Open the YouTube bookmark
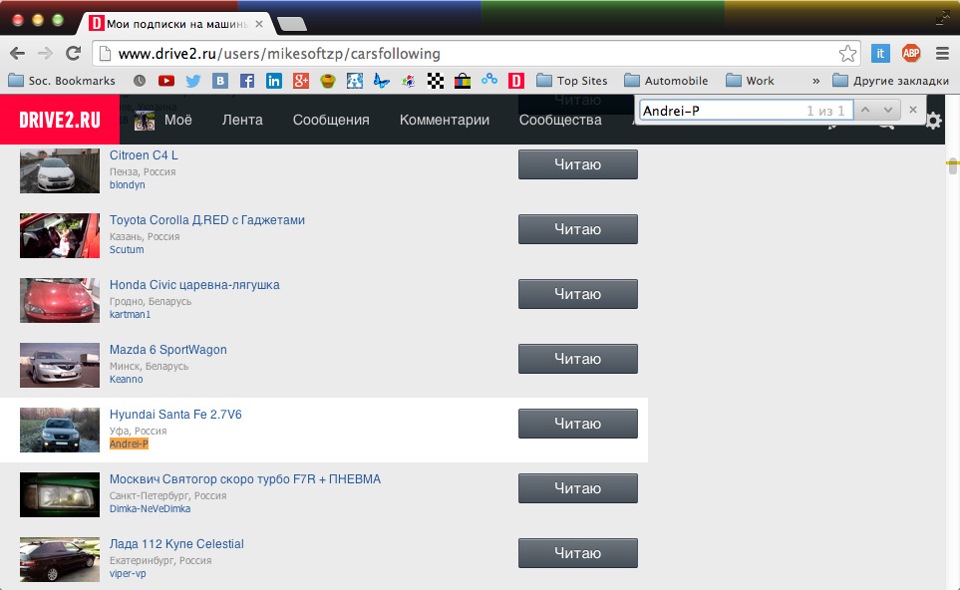Image resolution: width=960 pixels, height=590 pixels. tap(166, 81)
